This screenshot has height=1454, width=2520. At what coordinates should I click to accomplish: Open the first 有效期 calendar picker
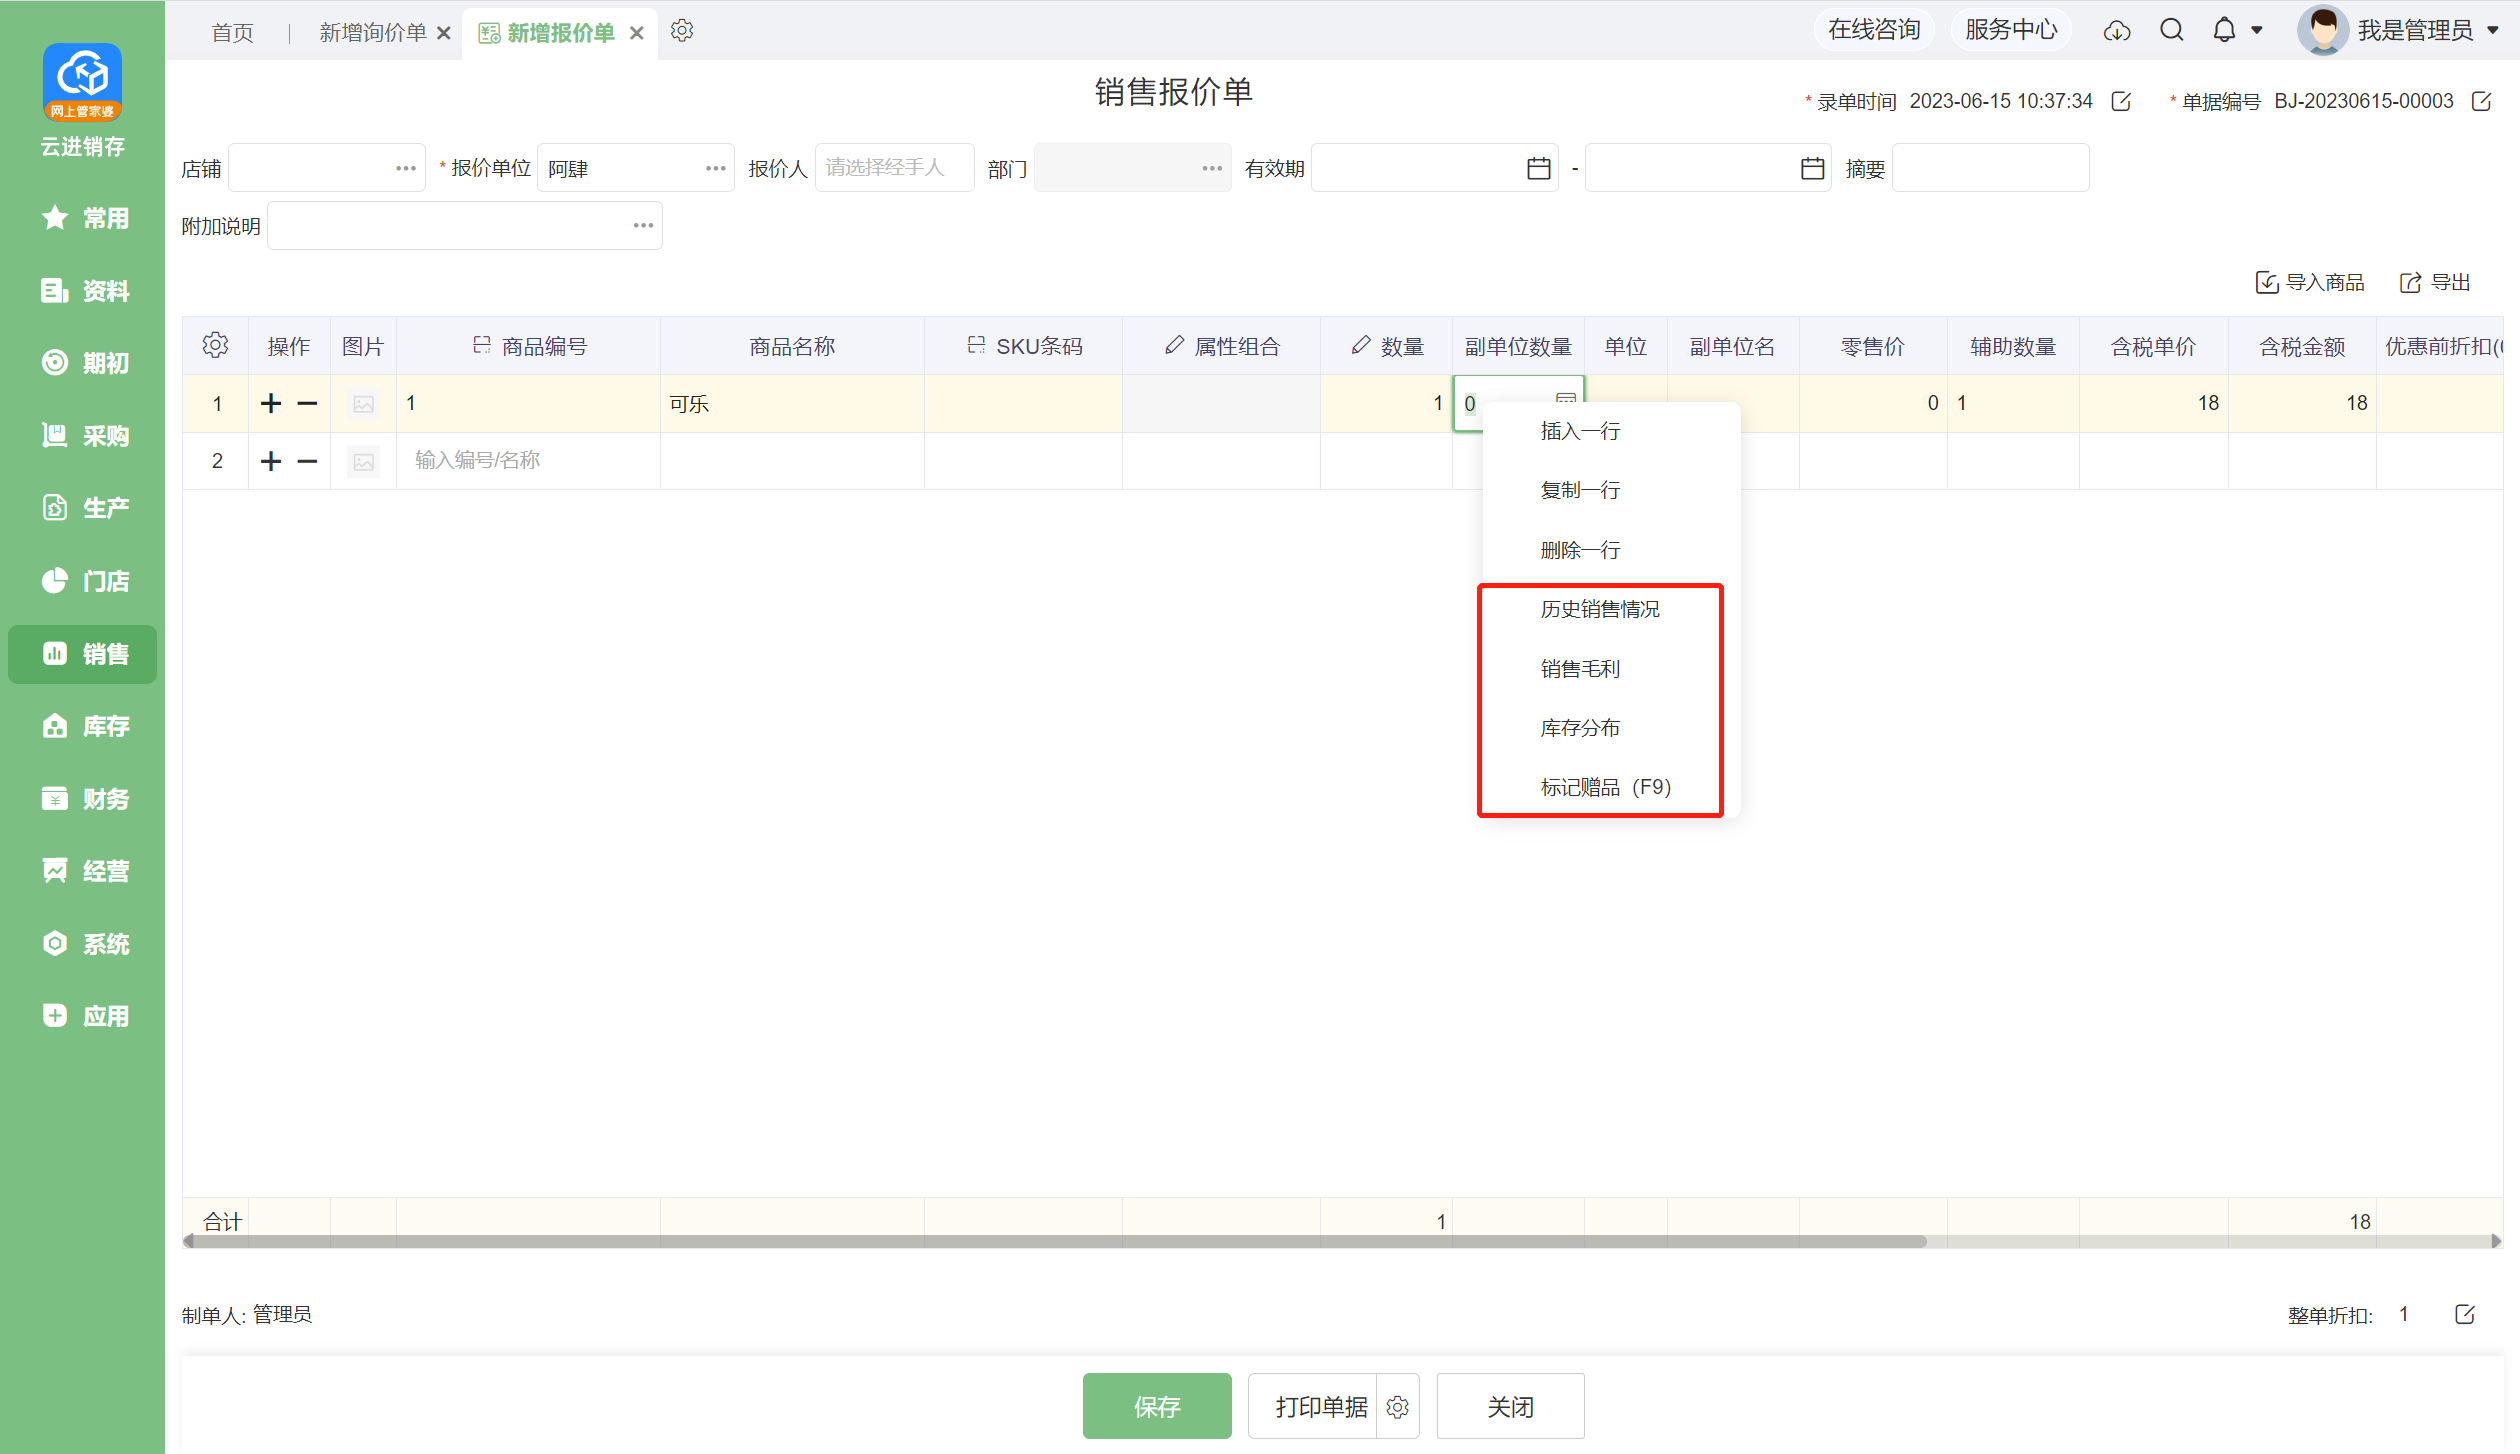pyautogui.click(x=1538, y=168)
